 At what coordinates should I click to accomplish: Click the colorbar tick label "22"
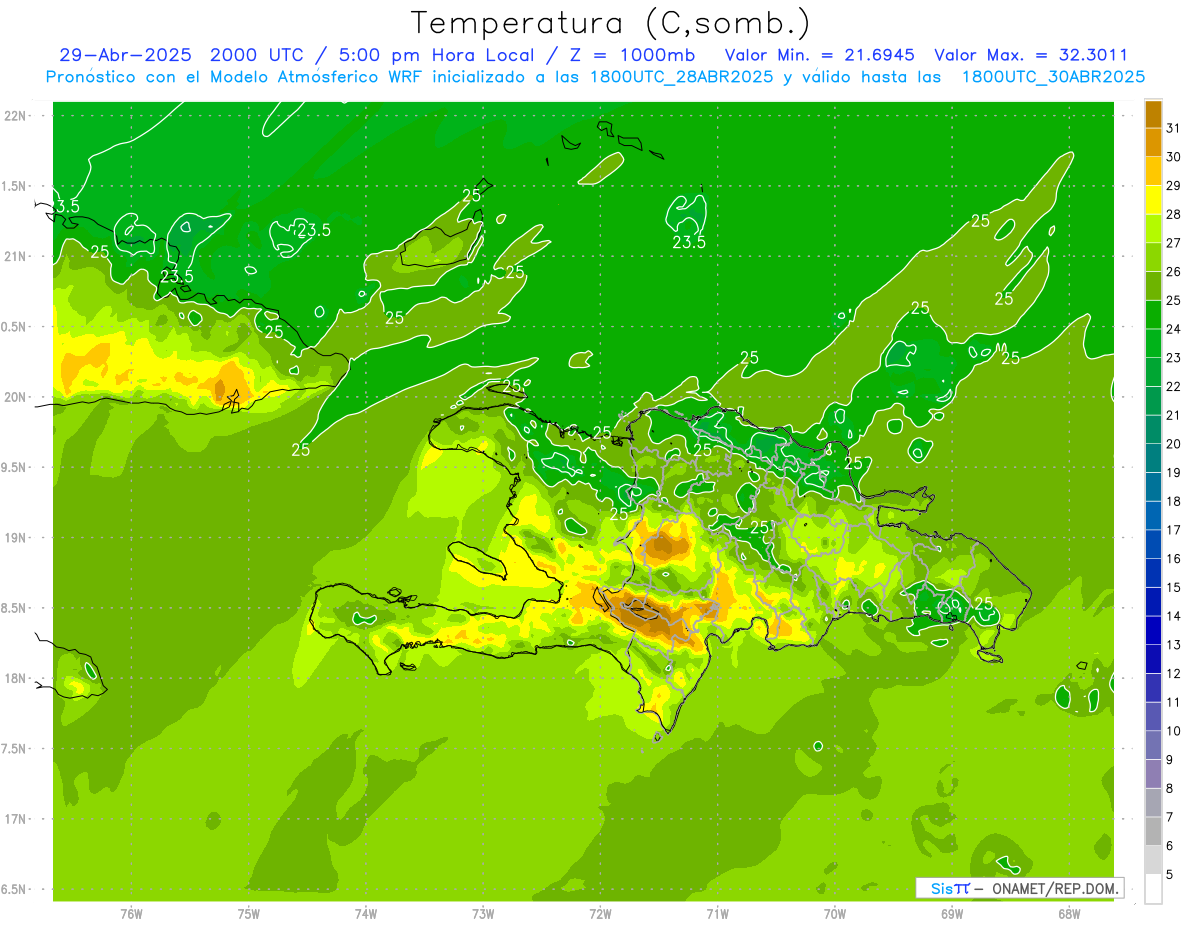(1174, 387)
